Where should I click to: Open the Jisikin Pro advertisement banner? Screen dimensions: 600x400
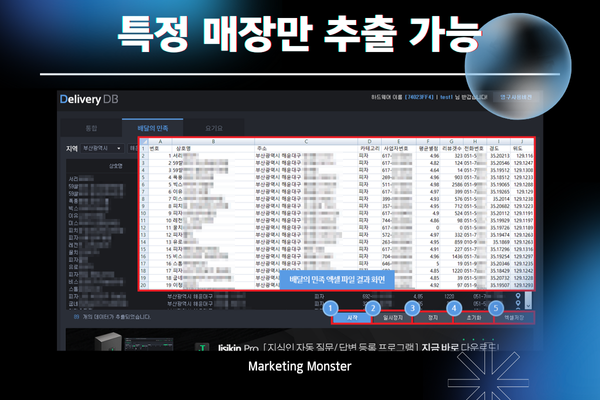click(302, 340)
